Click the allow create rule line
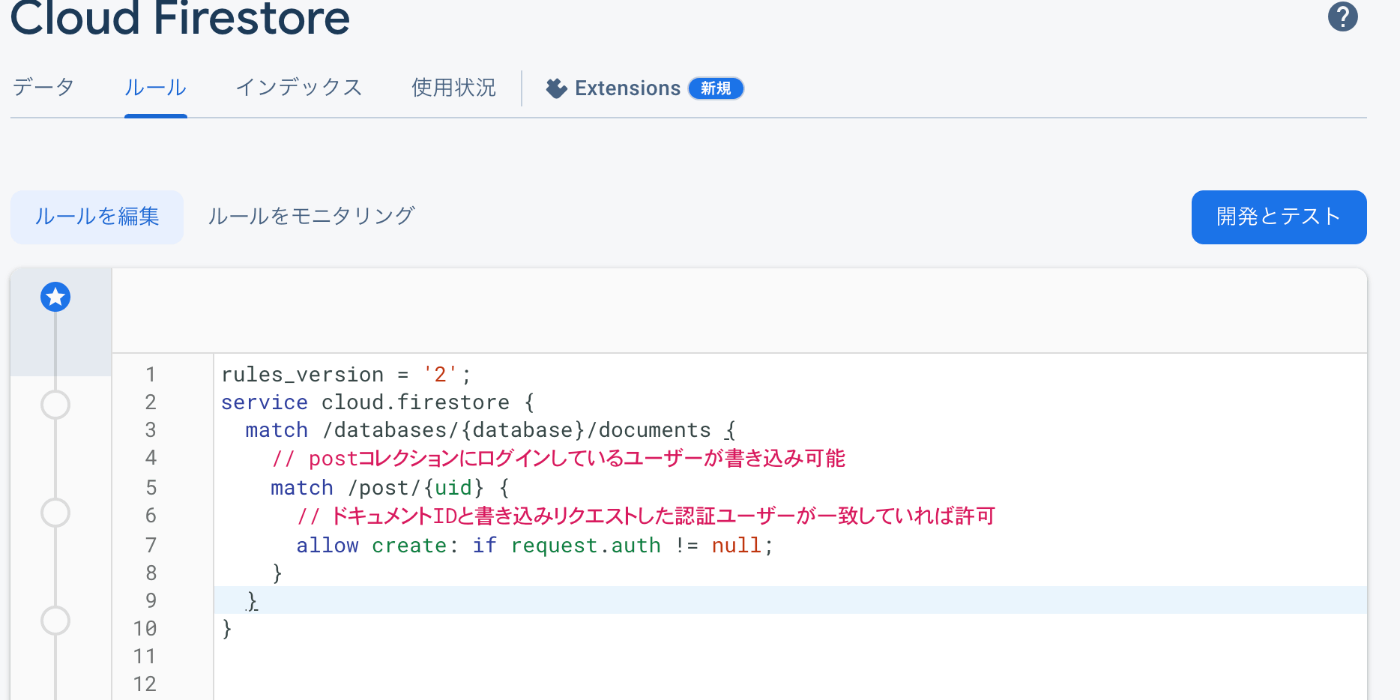This screenshot has width=1400, height=700. coord(535,545)
